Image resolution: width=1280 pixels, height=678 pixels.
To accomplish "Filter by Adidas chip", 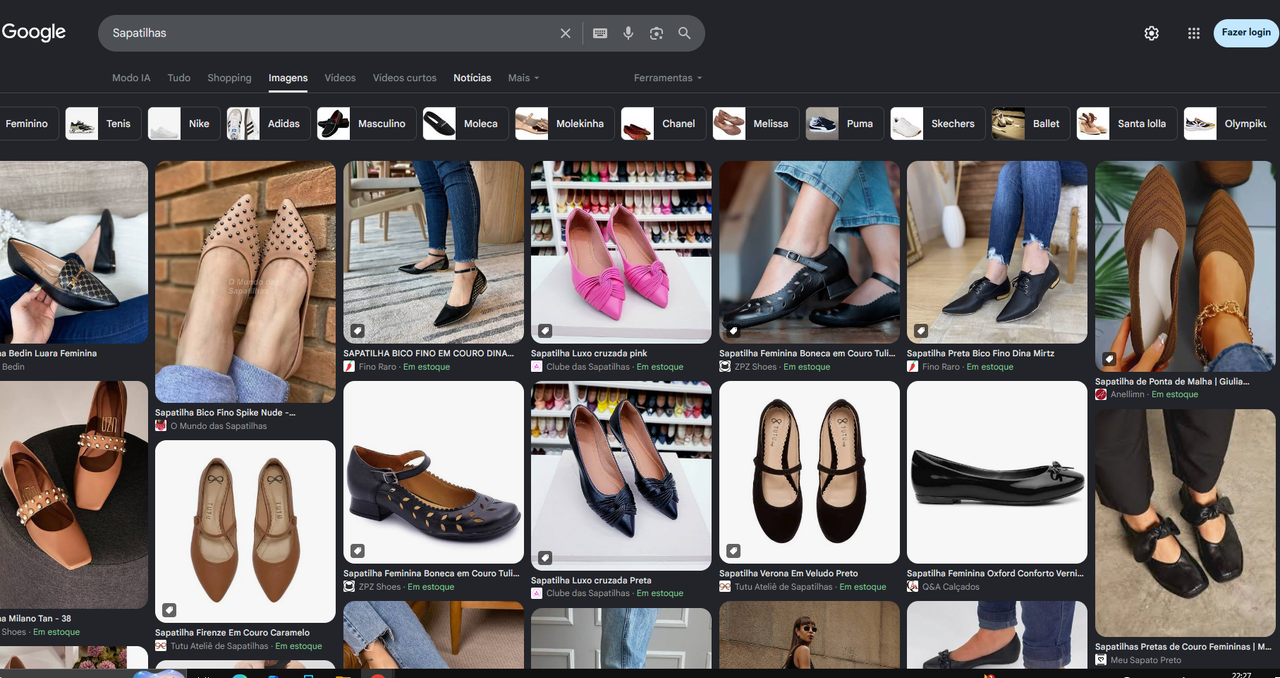I will click(x=268, y=124).
